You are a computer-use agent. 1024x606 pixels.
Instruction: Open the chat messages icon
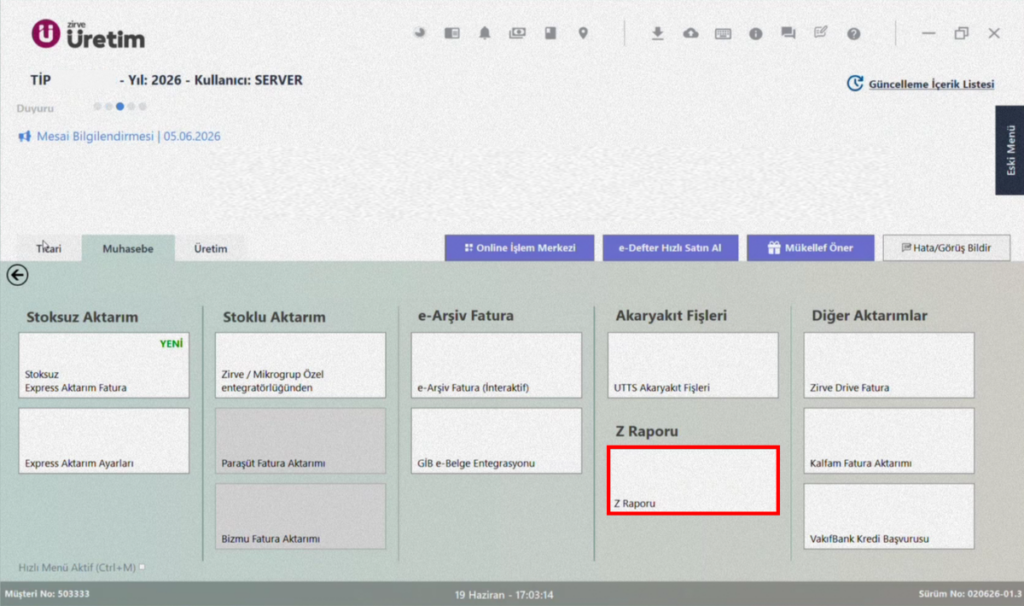click(x=788, y=33)
